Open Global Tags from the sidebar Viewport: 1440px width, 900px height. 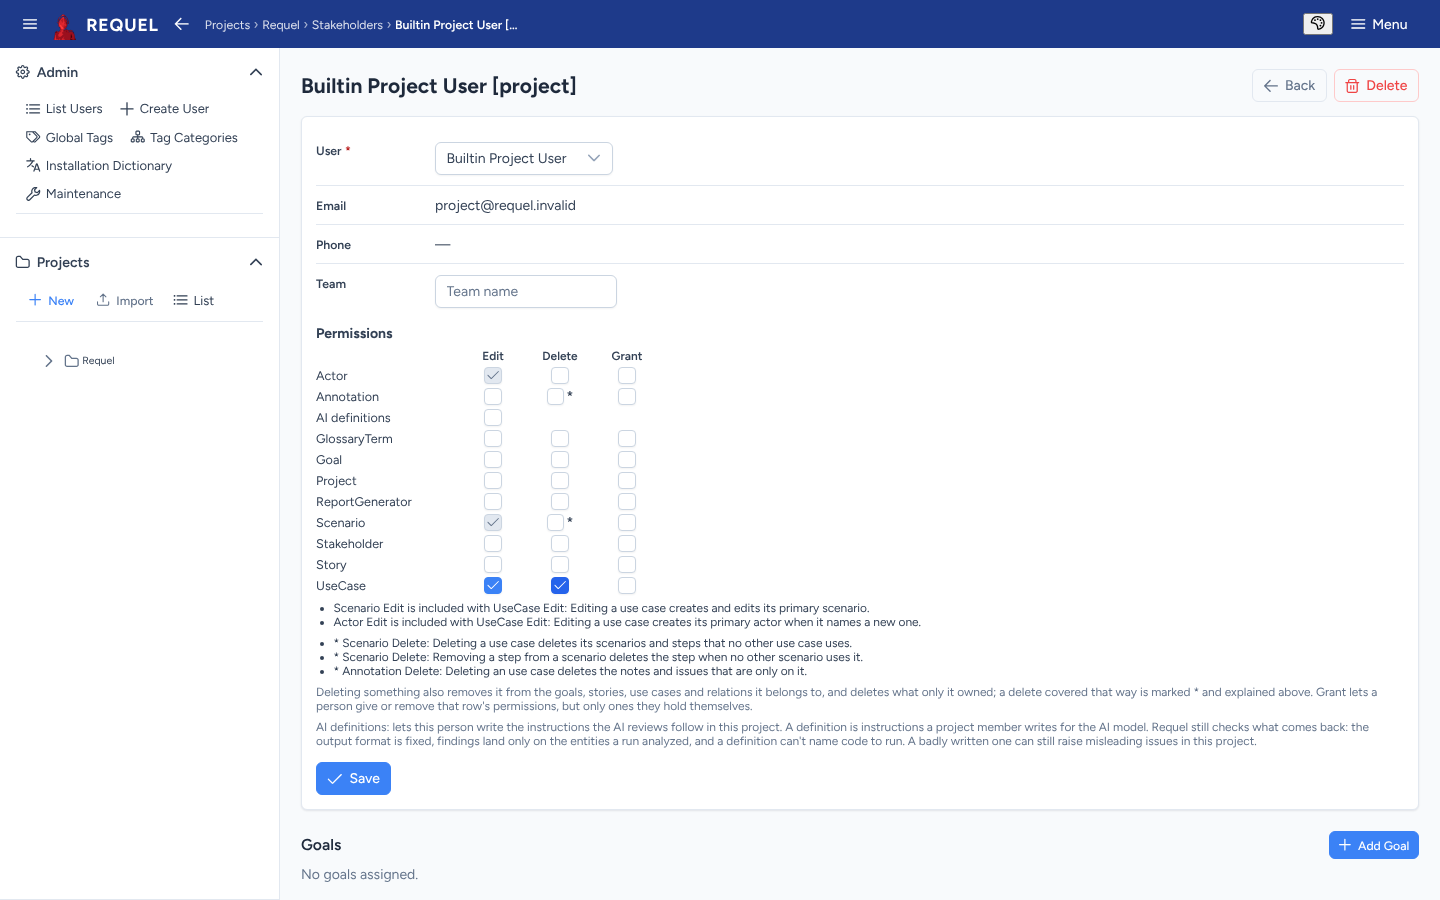(x=69, y=138)
